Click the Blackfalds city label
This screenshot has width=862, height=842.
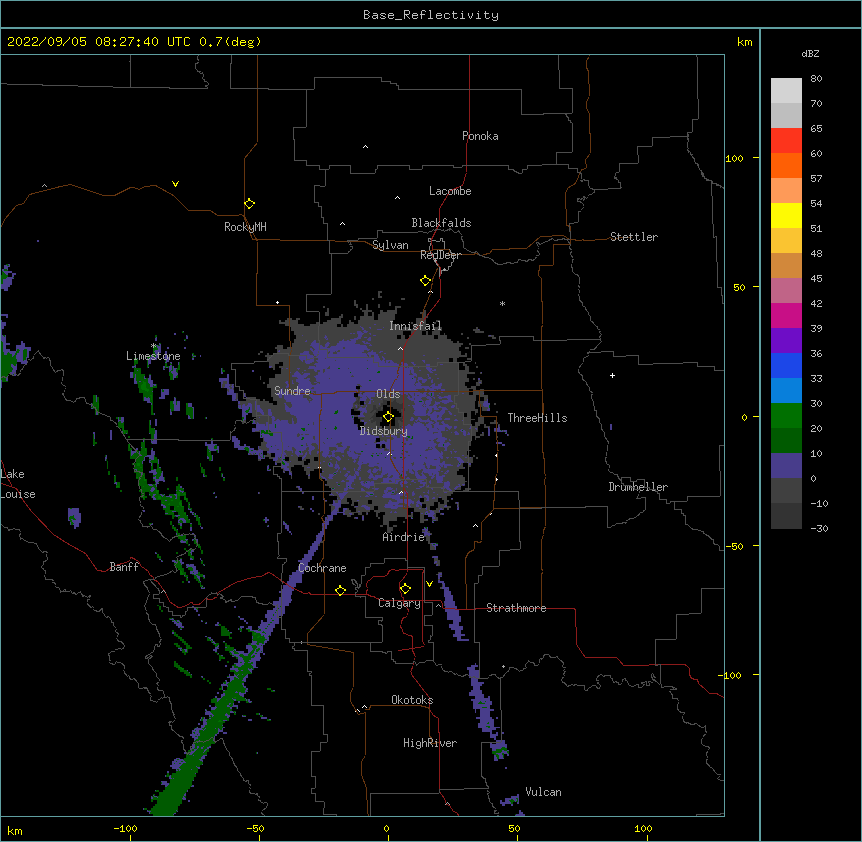point(441,223)
